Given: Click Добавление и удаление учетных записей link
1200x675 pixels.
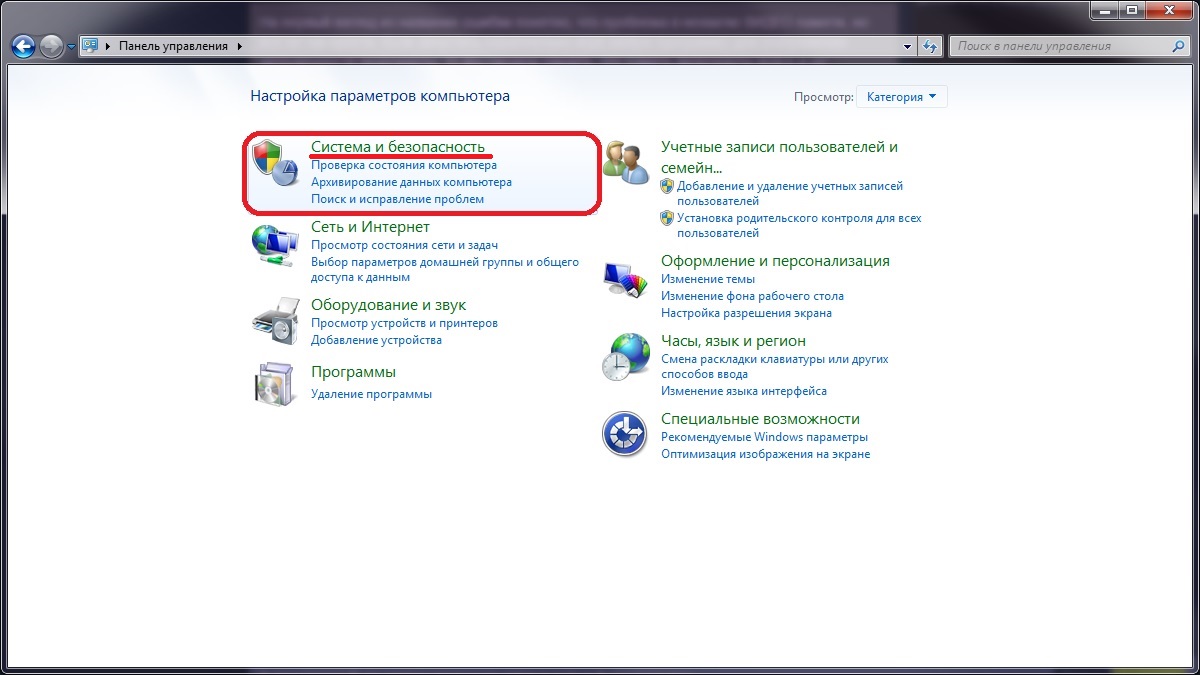Looking at the screenshot, I should coord(790,193).
